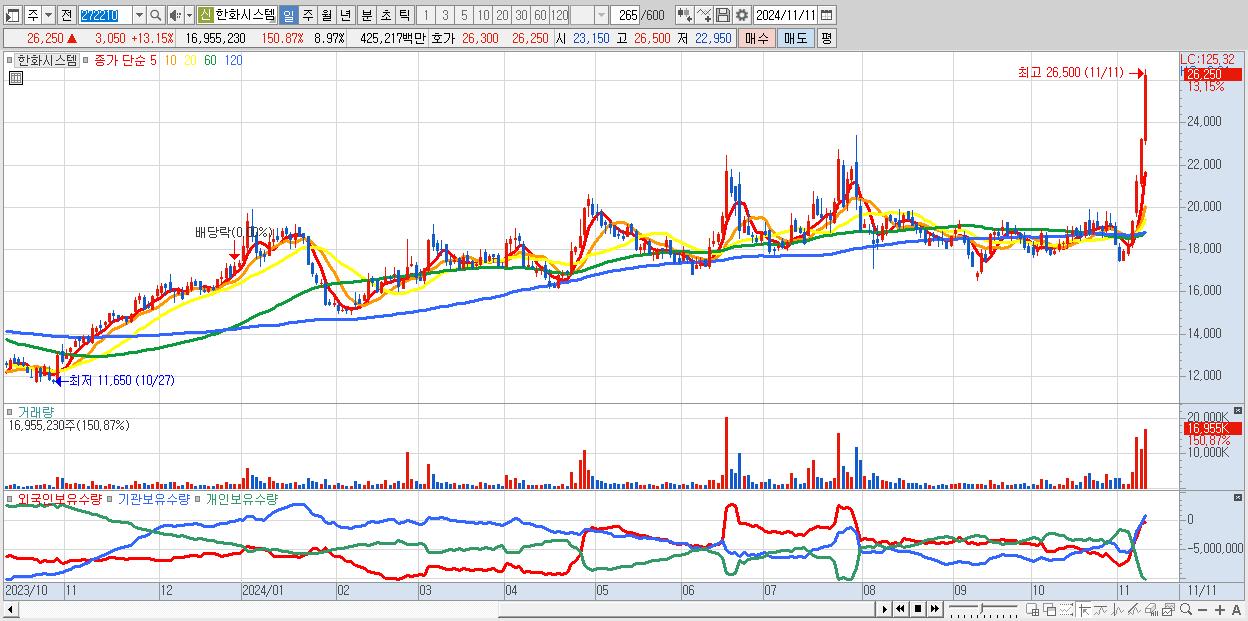The width and height of the screenshot is (1248, 621).
Task: Select the 틱 tick period tab
Action: (x=403, y=15)
